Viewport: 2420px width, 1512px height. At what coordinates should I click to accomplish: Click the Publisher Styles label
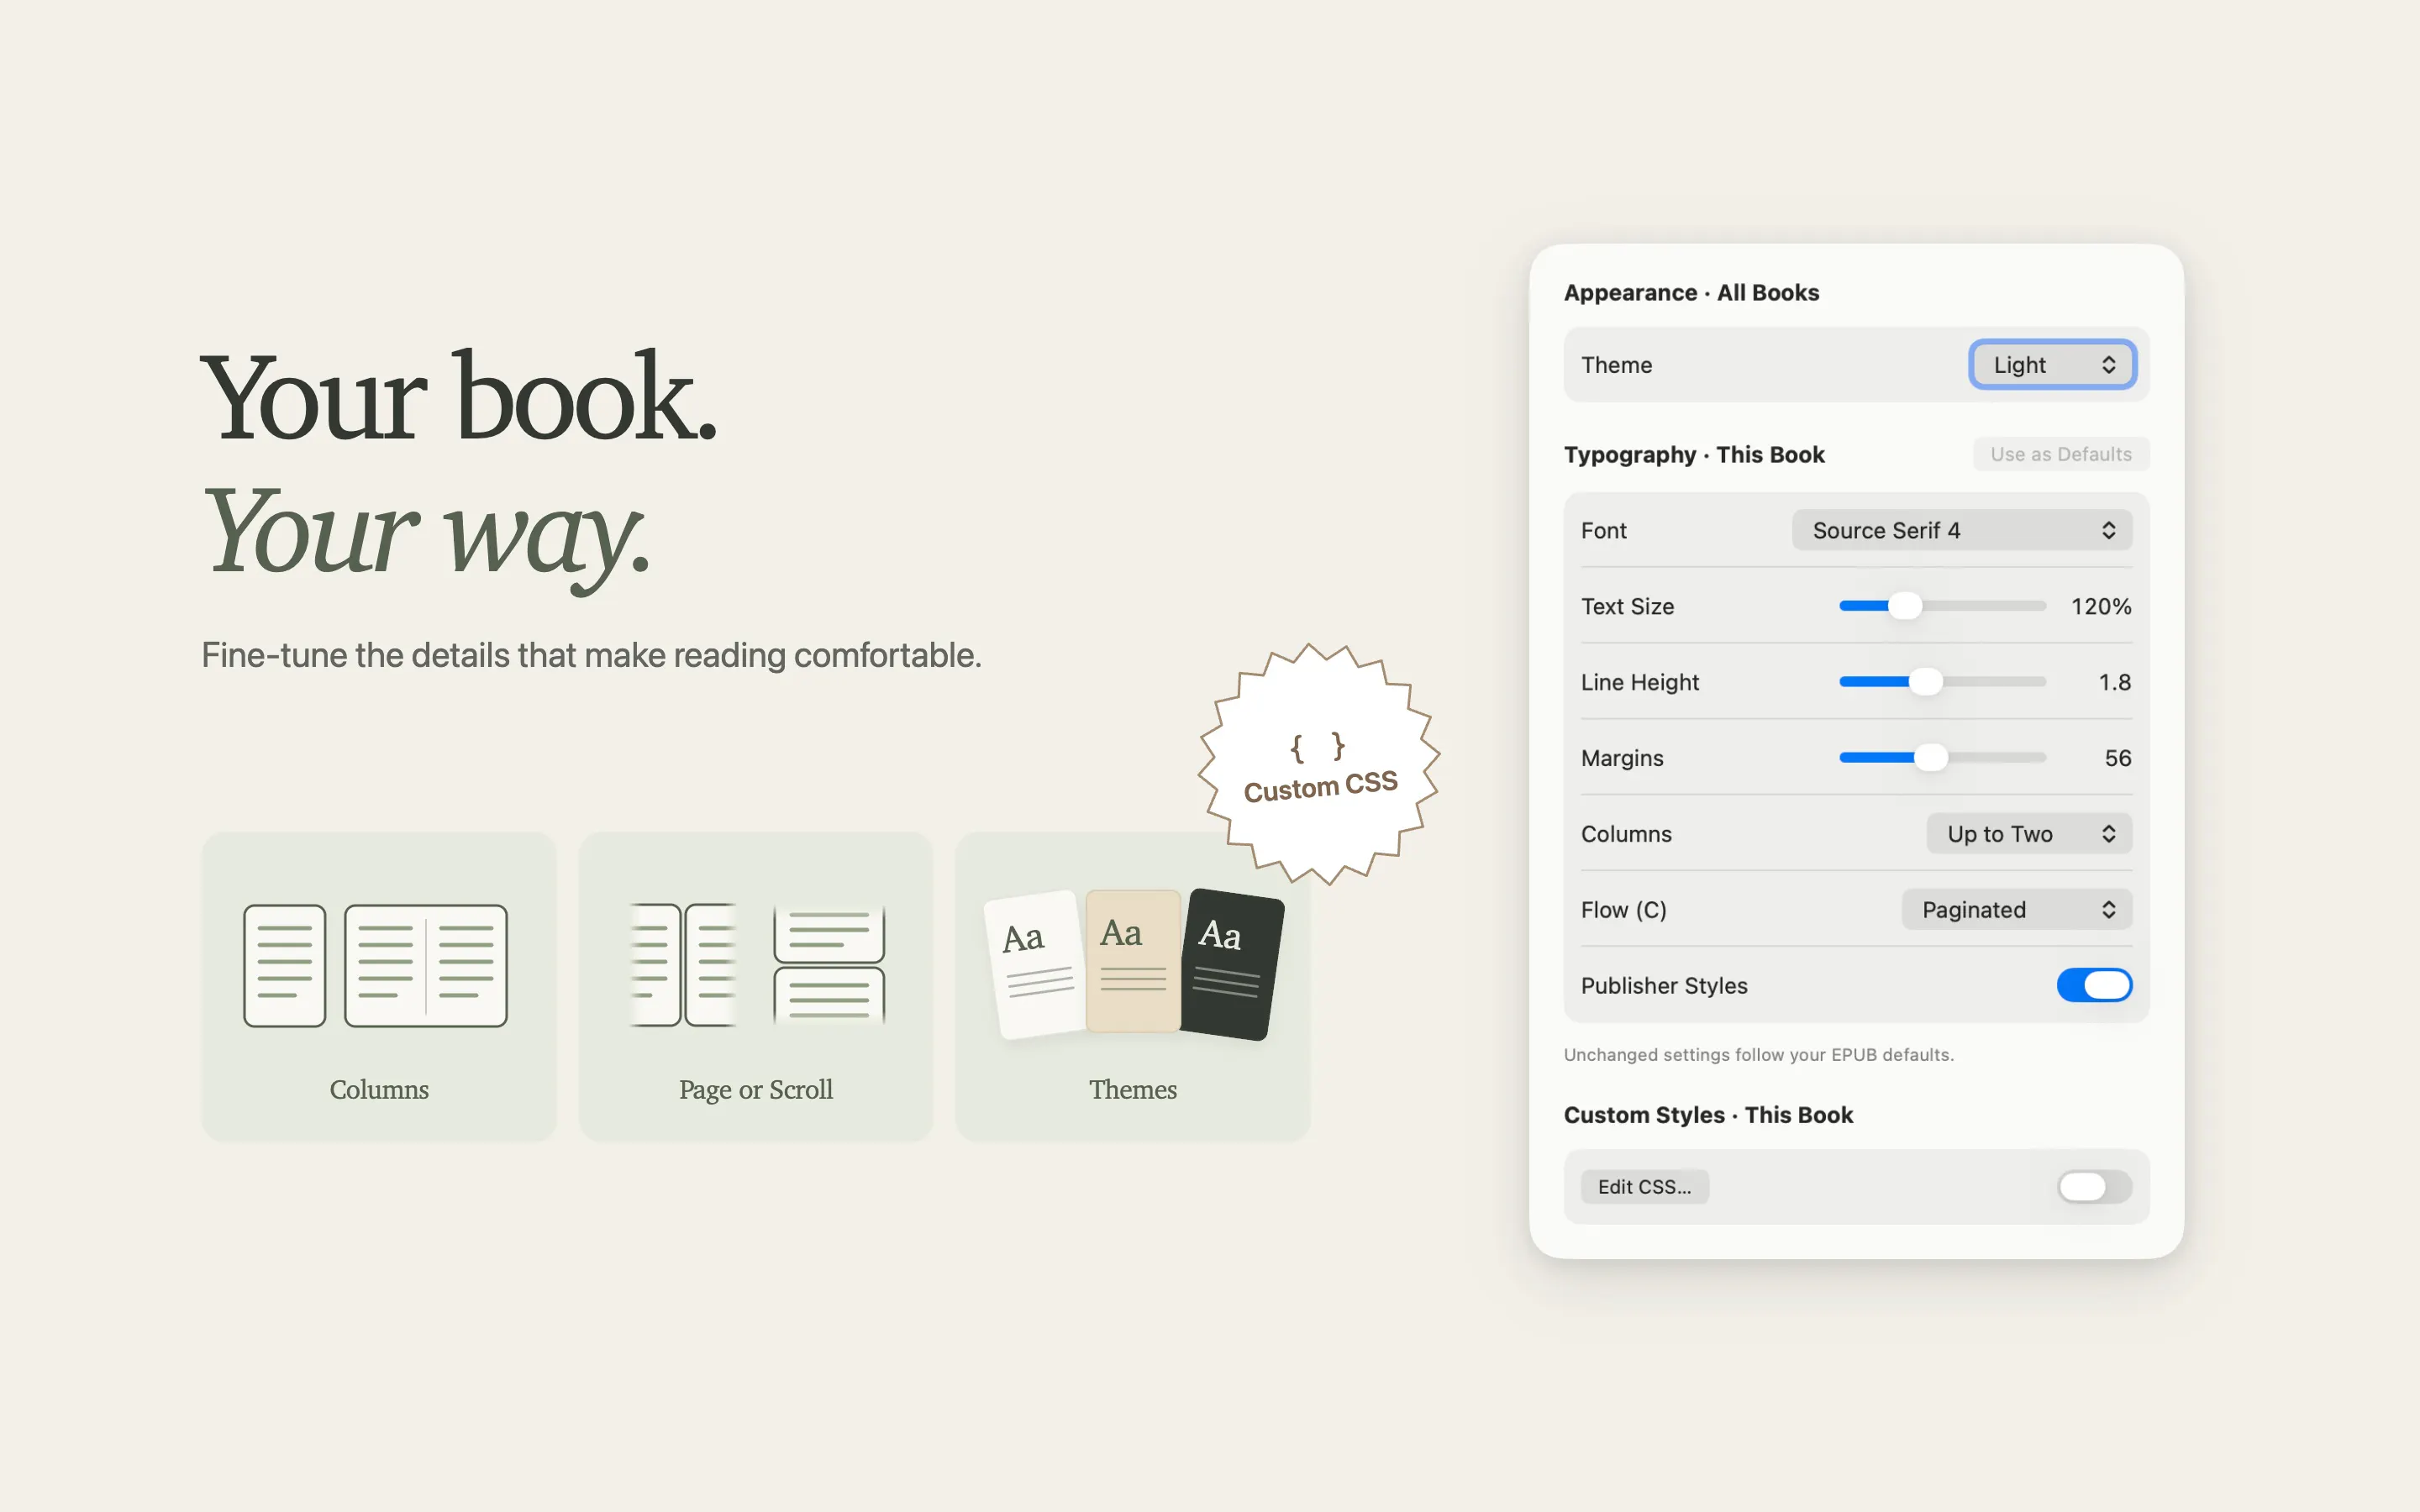click(1664, 986)
